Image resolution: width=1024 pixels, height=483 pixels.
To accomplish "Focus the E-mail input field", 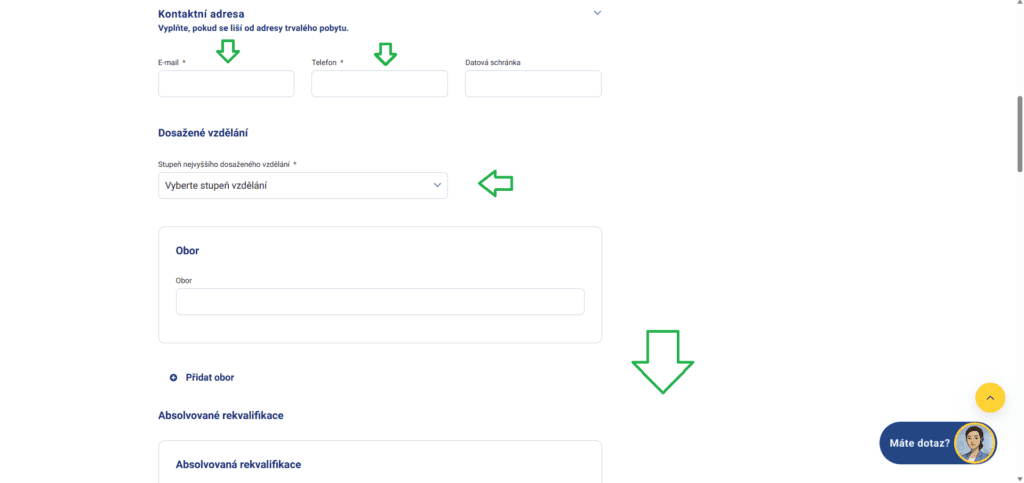I will click(x=226, y=84).
